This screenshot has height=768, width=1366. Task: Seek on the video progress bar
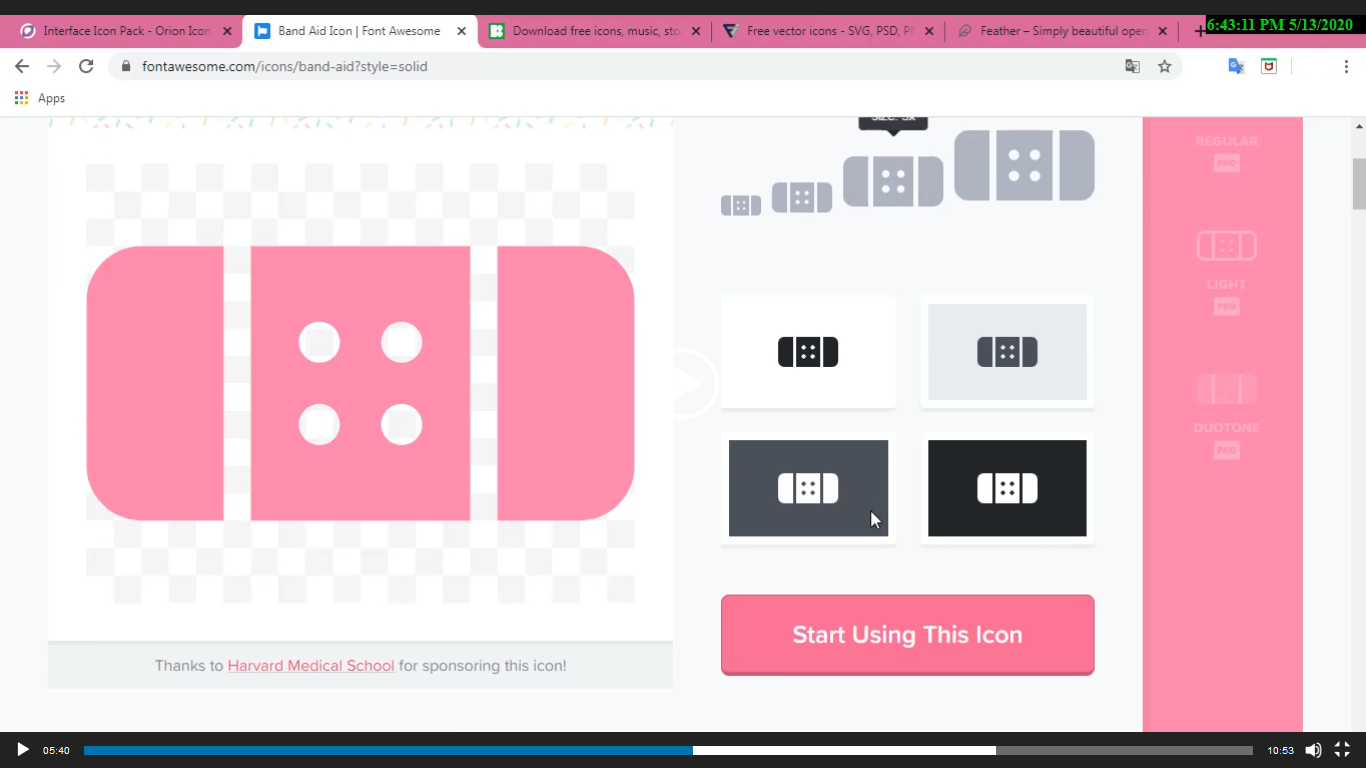(668, 750)
